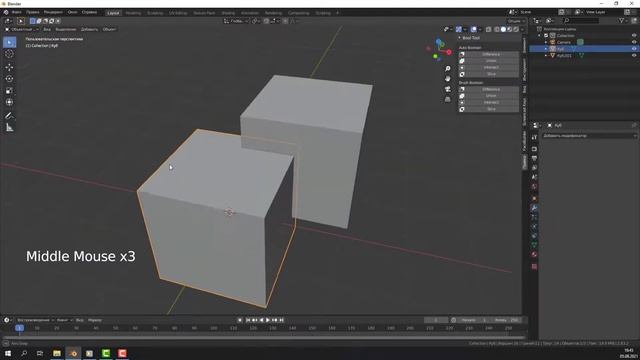Select the 3D Cursor tool
The height and width of the screenshot is (360, 640).
point(9,54)
